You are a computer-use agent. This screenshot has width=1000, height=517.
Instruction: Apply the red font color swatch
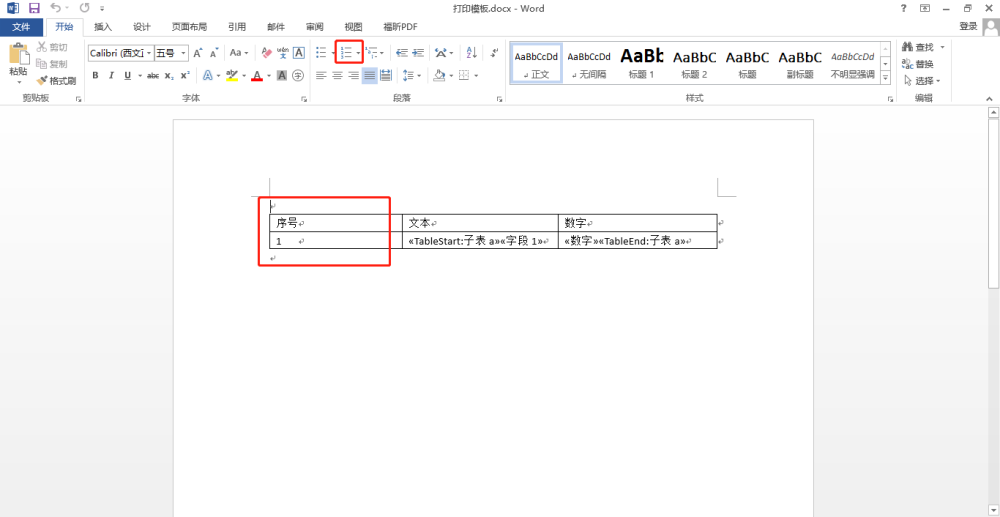click(x=257, y=76)
